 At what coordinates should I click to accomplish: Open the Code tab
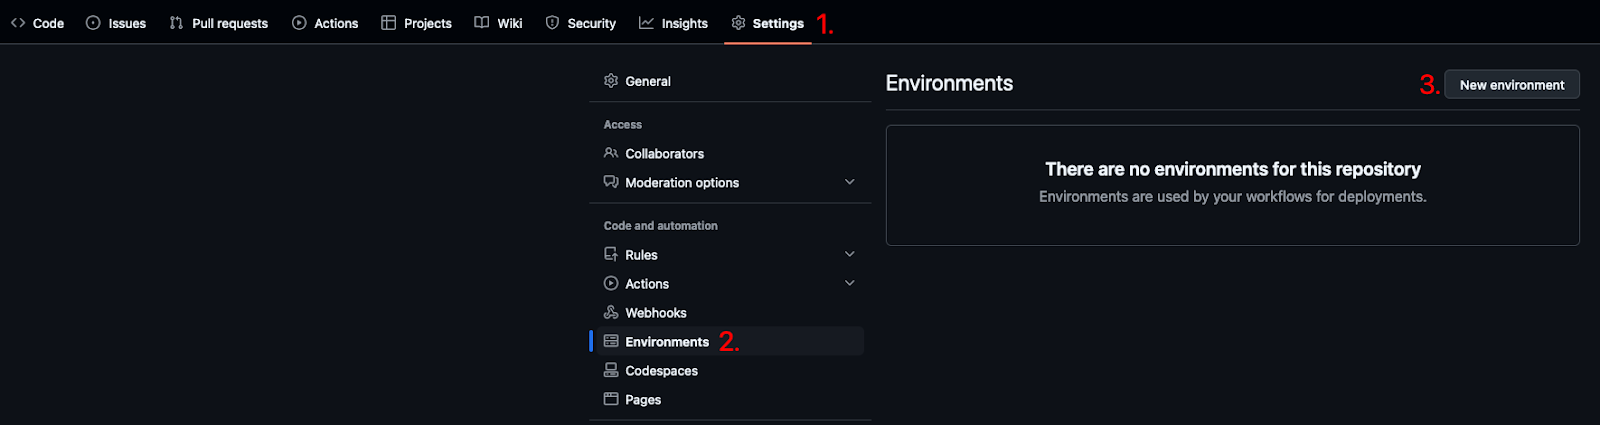point(38,23)
